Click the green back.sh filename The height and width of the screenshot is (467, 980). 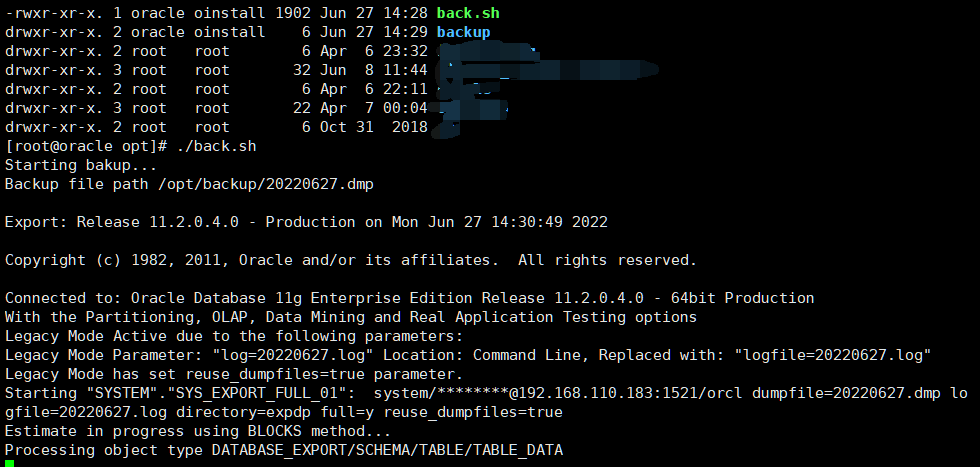click(x=468, y=14)
